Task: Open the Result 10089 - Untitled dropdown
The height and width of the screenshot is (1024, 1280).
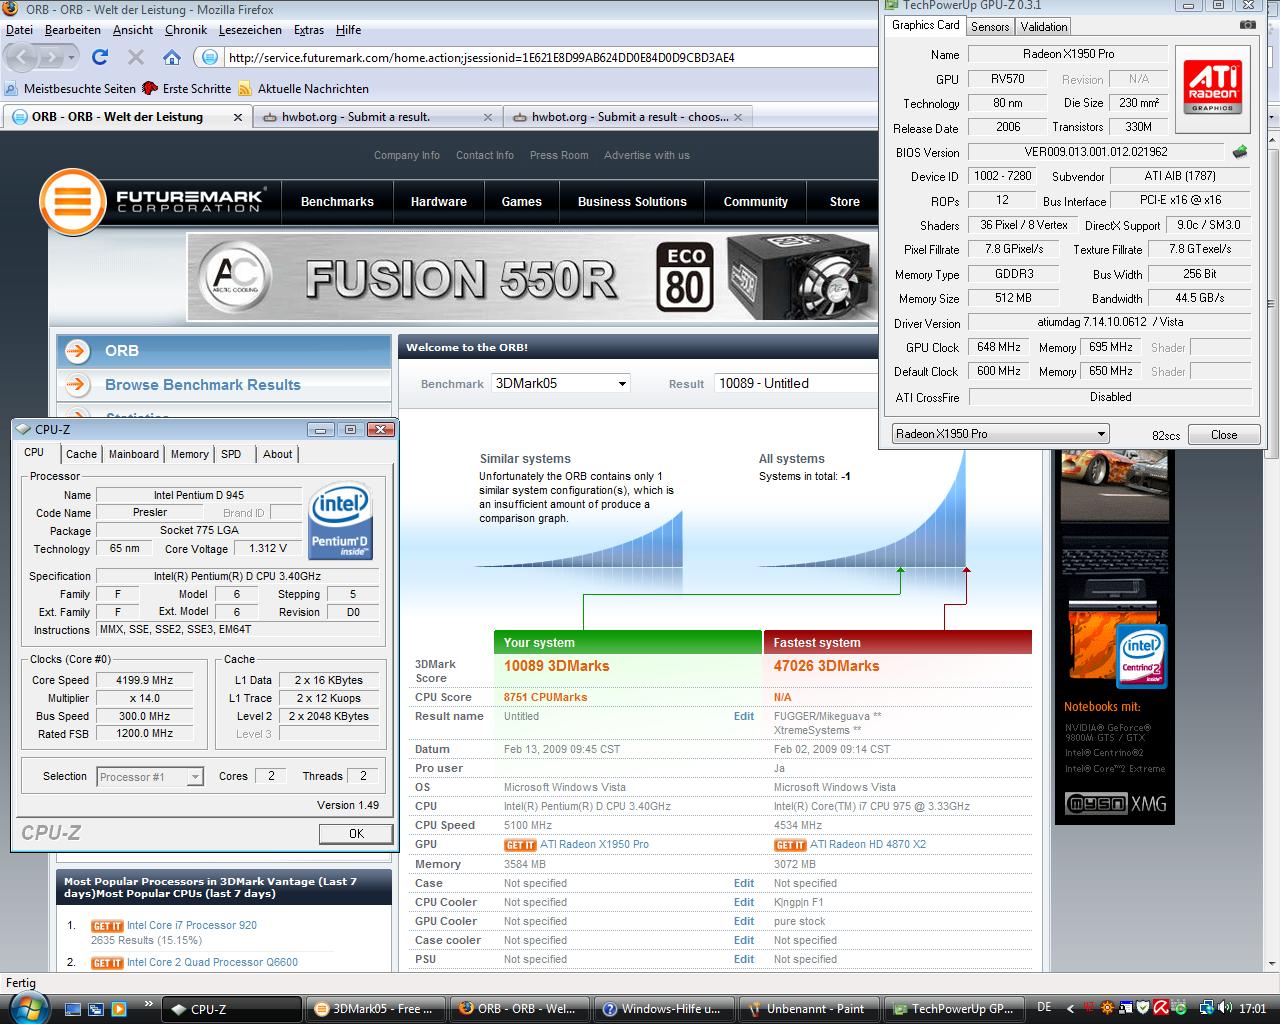Action: [x=795, y=383]
